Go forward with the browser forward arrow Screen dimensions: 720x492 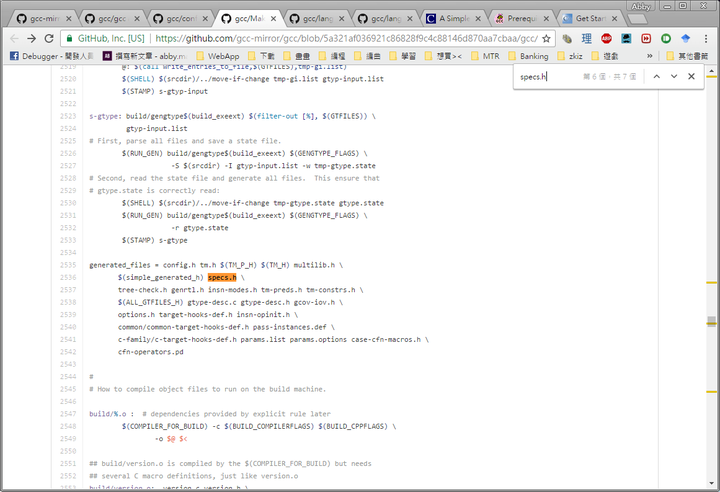point(31,39)
